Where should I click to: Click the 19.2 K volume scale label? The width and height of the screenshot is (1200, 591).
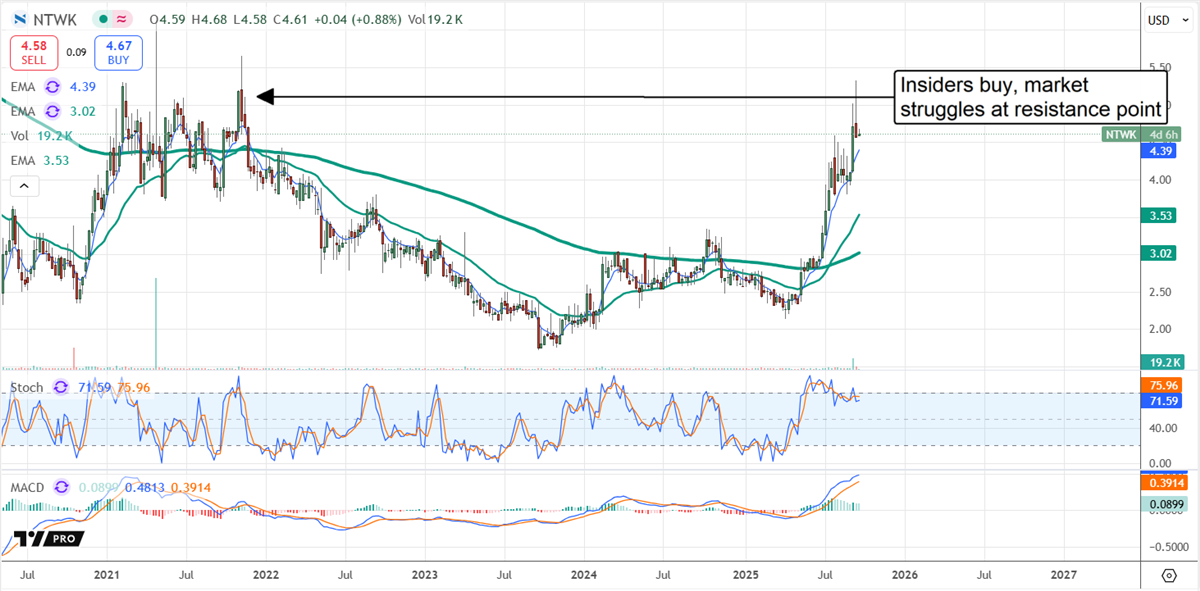pos(1160,362)
